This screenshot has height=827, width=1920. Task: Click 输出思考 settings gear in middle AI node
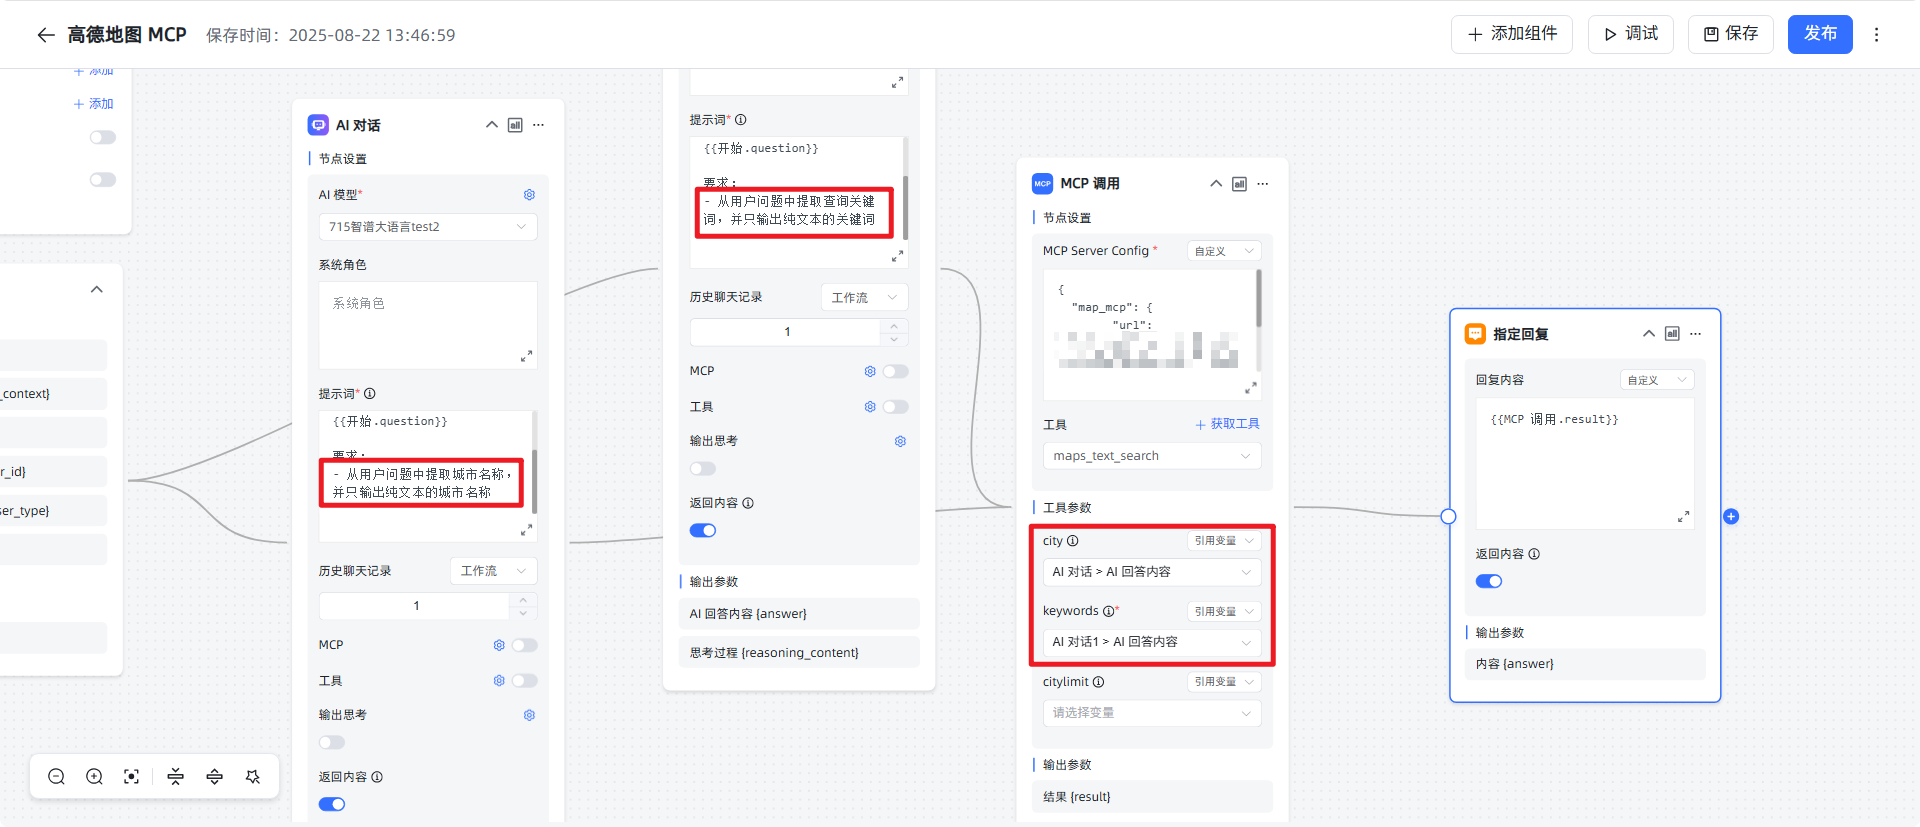point(900,441)
